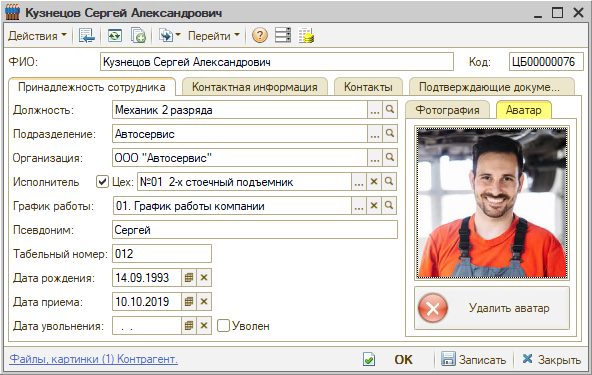This screenshot has width=592, height=375.
Task: Click the Удалить аватар button
Action: pyautogui.click(x=492, y=308)
